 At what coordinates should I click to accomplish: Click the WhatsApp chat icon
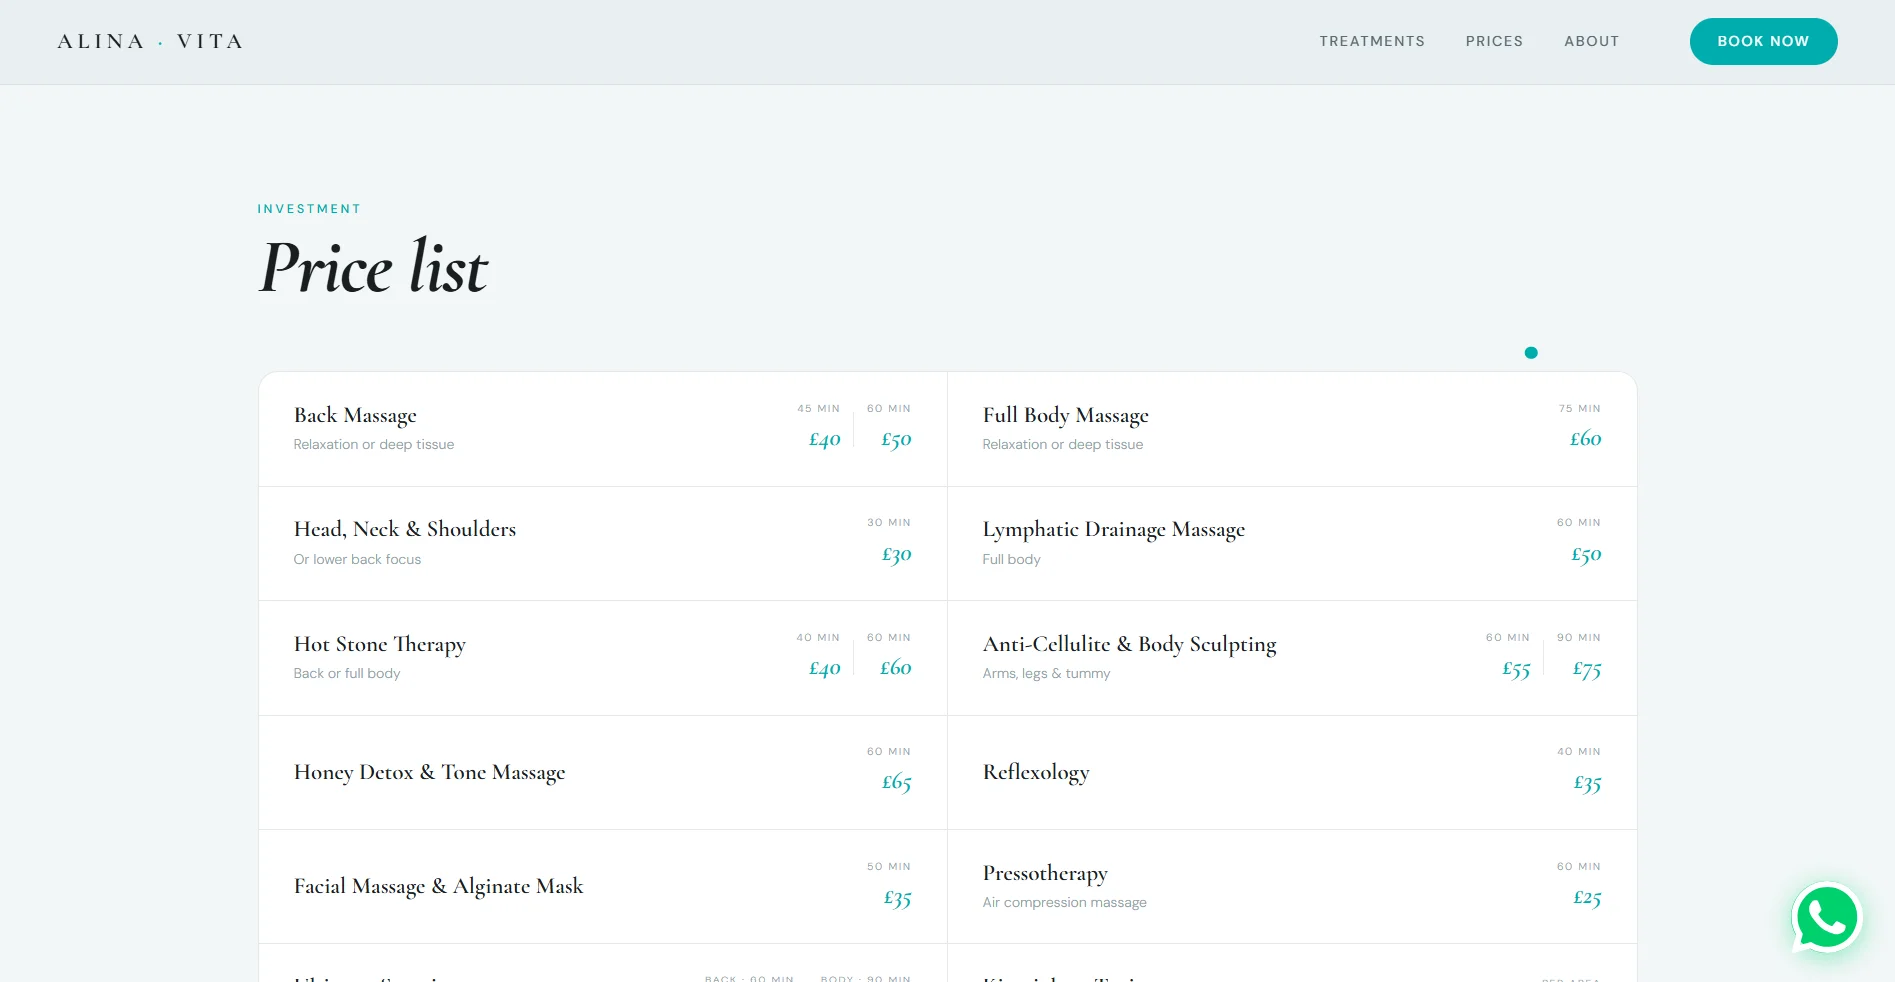tap(1826, 917)
